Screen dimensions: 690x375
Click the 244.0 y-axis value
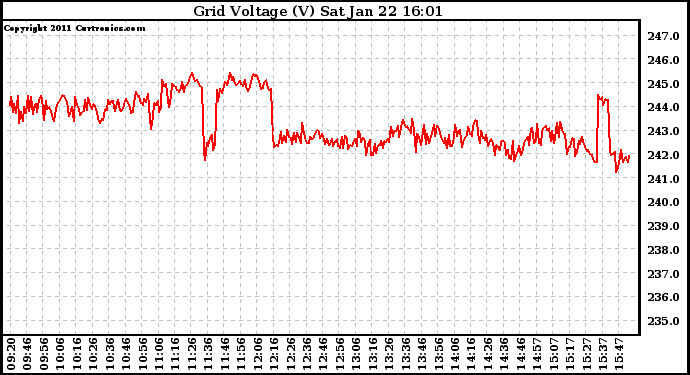[x=663, y=107]
